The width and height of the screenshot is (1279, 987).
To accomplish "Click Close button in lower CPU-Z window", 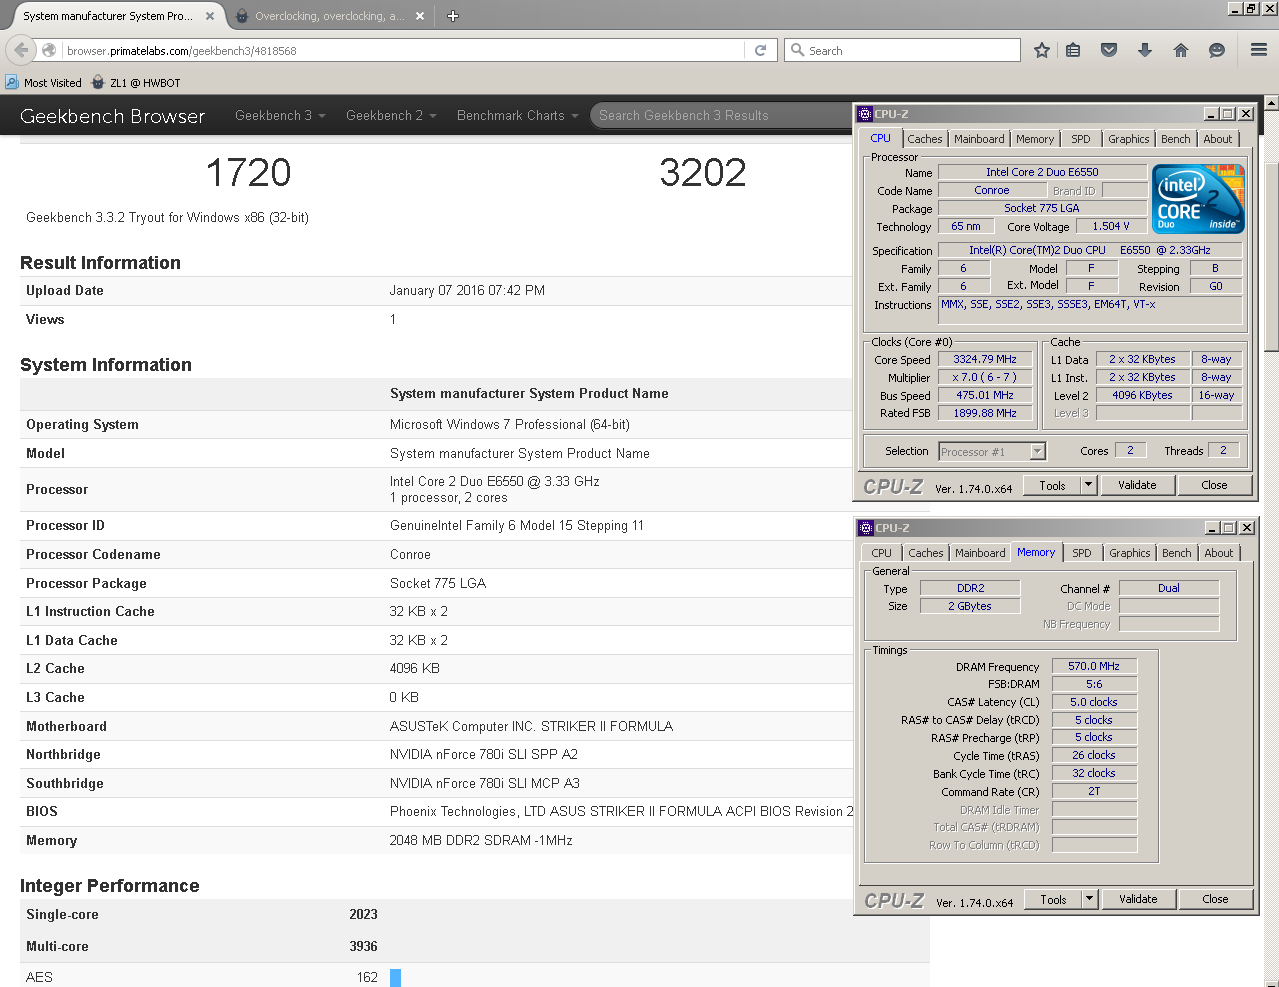I will (x=1215, y=899).
